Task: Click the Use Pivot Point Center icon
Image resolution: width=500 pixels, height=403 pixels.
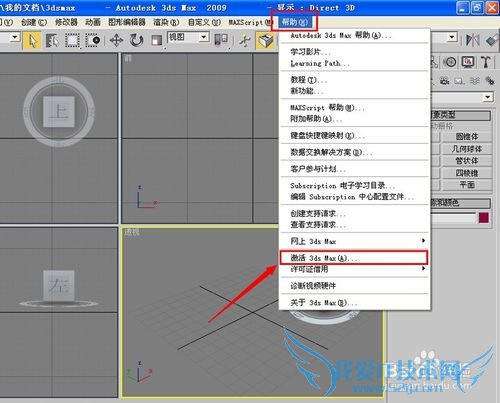Action: [x=221, y=41]
